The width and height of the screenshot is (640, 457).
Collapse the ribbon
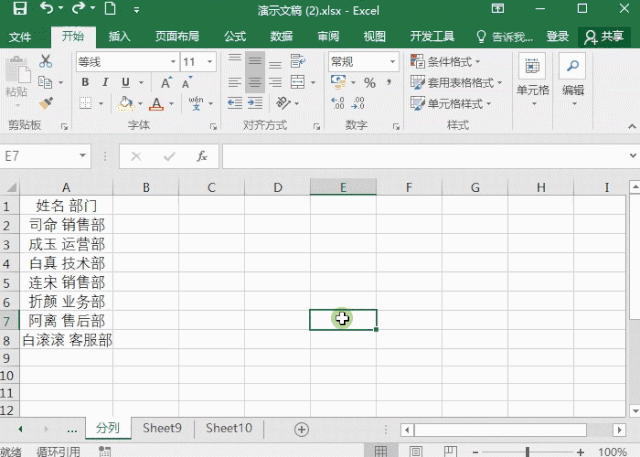click(x=632, y=127)
